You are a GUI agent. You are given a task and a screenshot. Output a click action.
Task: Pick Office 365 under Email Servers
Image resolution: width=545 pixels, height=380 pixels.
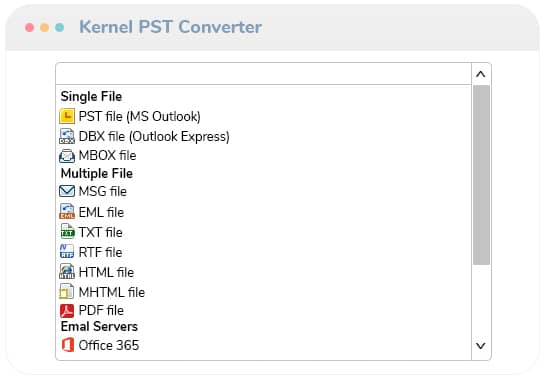(x=109, y=345)
